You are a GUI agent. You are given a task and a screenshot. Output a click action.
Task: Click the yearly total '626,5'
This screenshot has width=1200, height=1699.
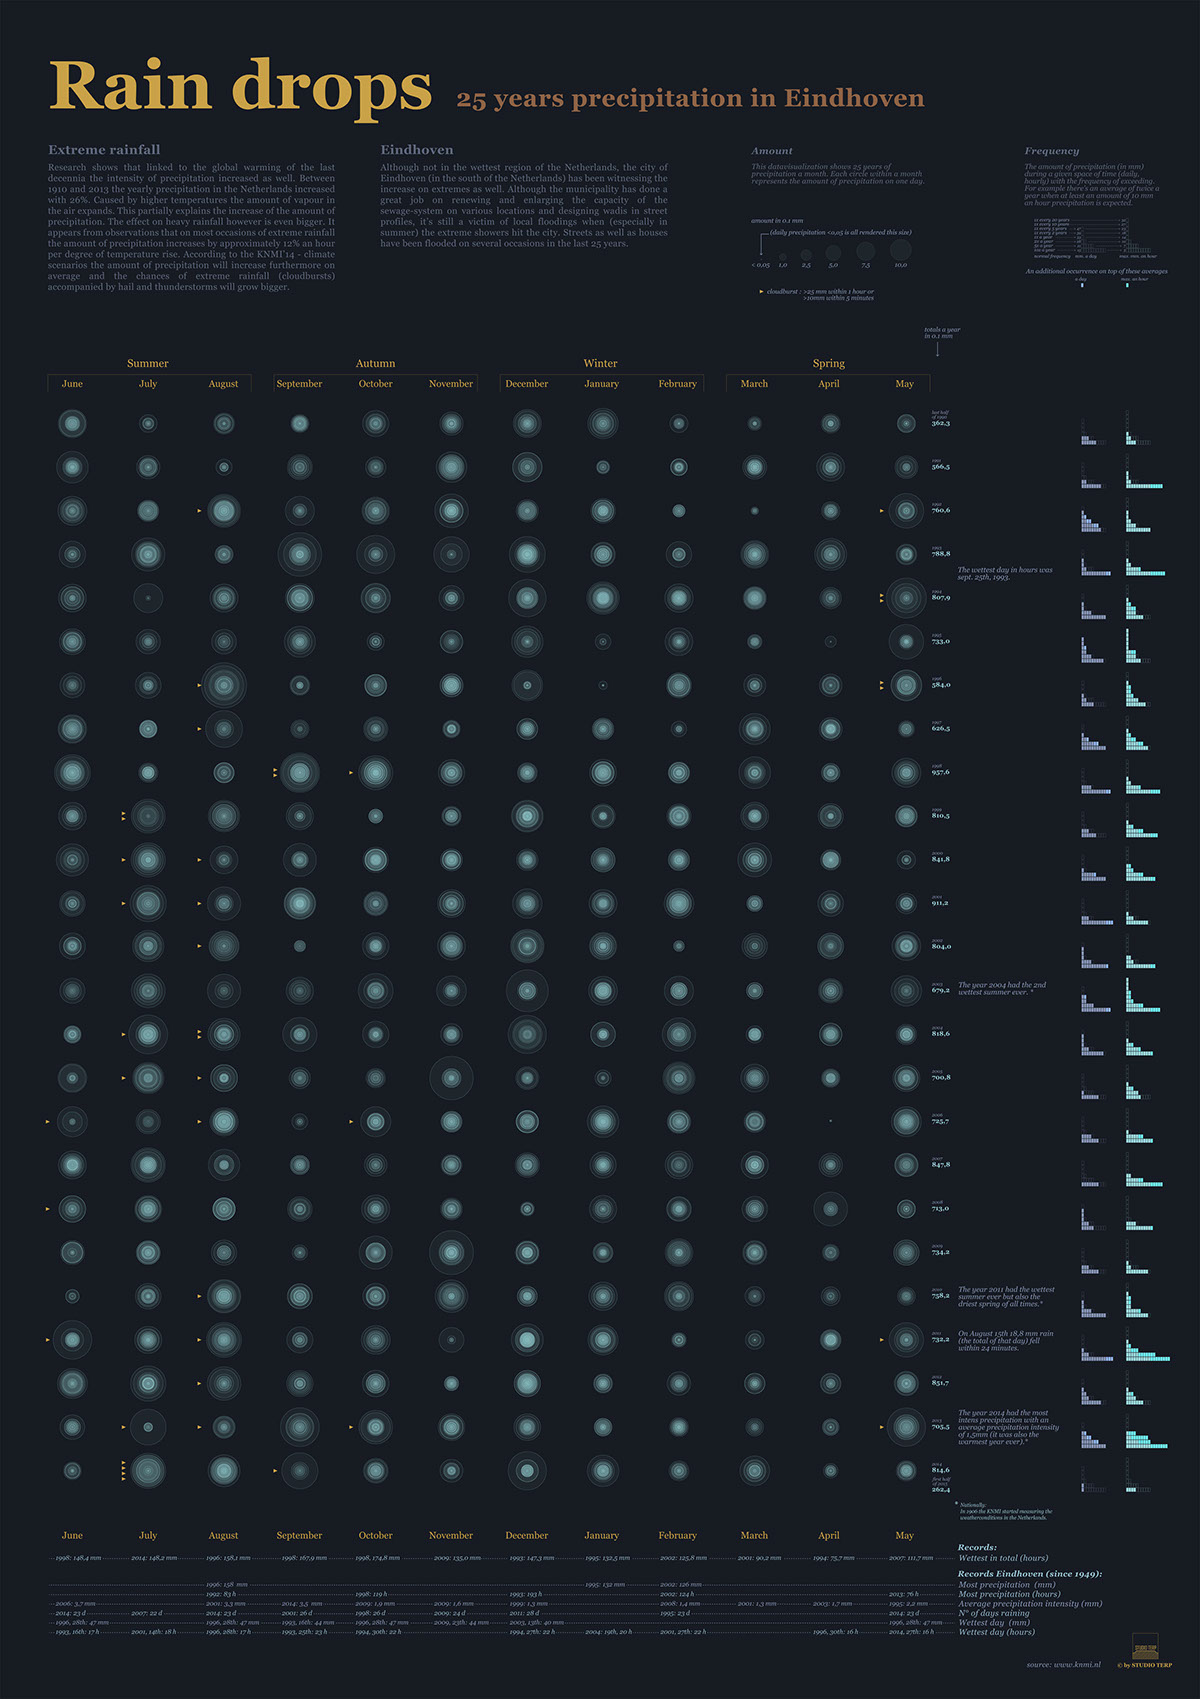pos(941,729)
